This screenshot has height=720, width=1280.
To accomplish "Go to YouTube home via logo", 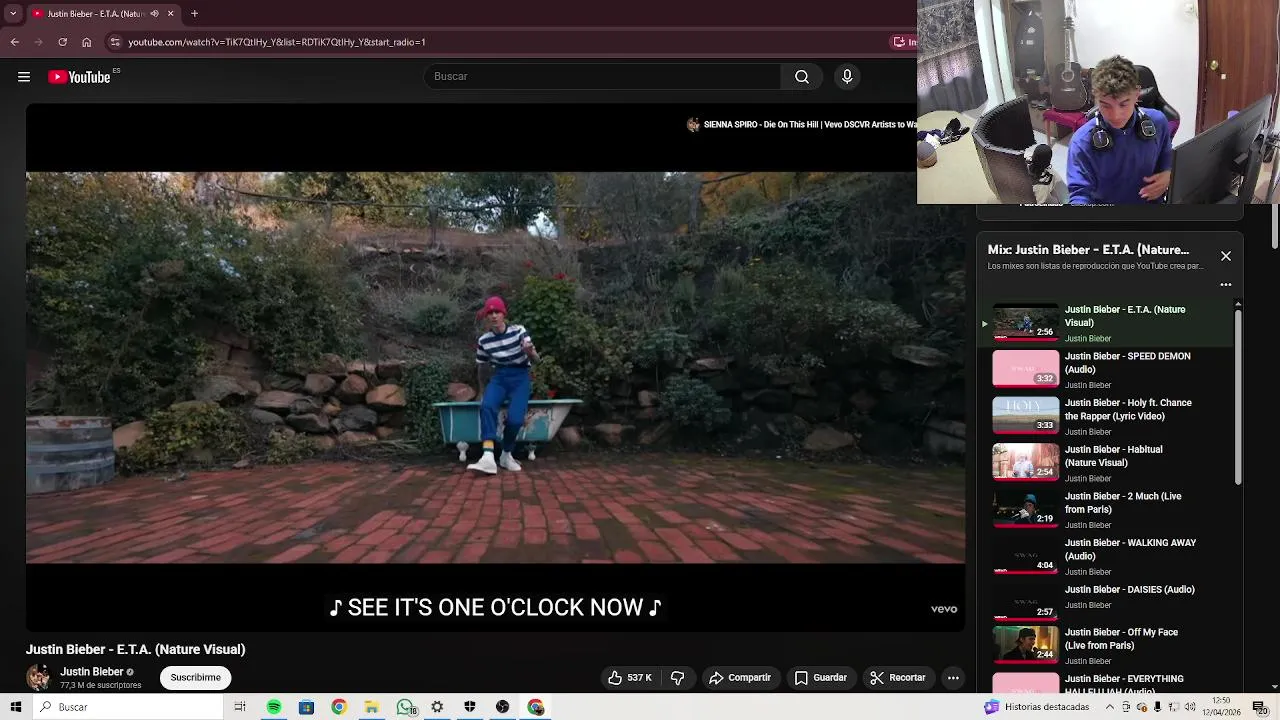I will coord(79,77).
